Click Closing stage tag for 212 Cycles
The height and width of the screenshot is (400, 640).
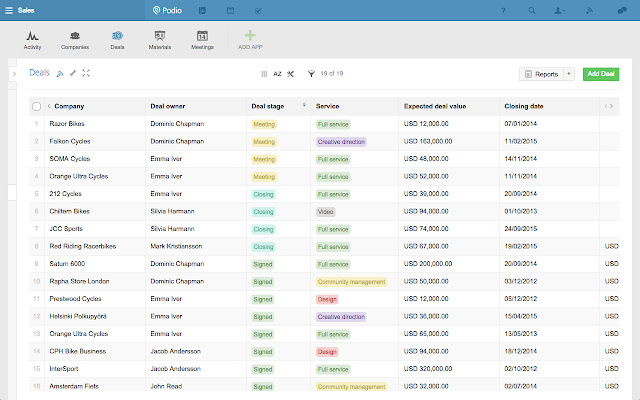tap(263, 194)
